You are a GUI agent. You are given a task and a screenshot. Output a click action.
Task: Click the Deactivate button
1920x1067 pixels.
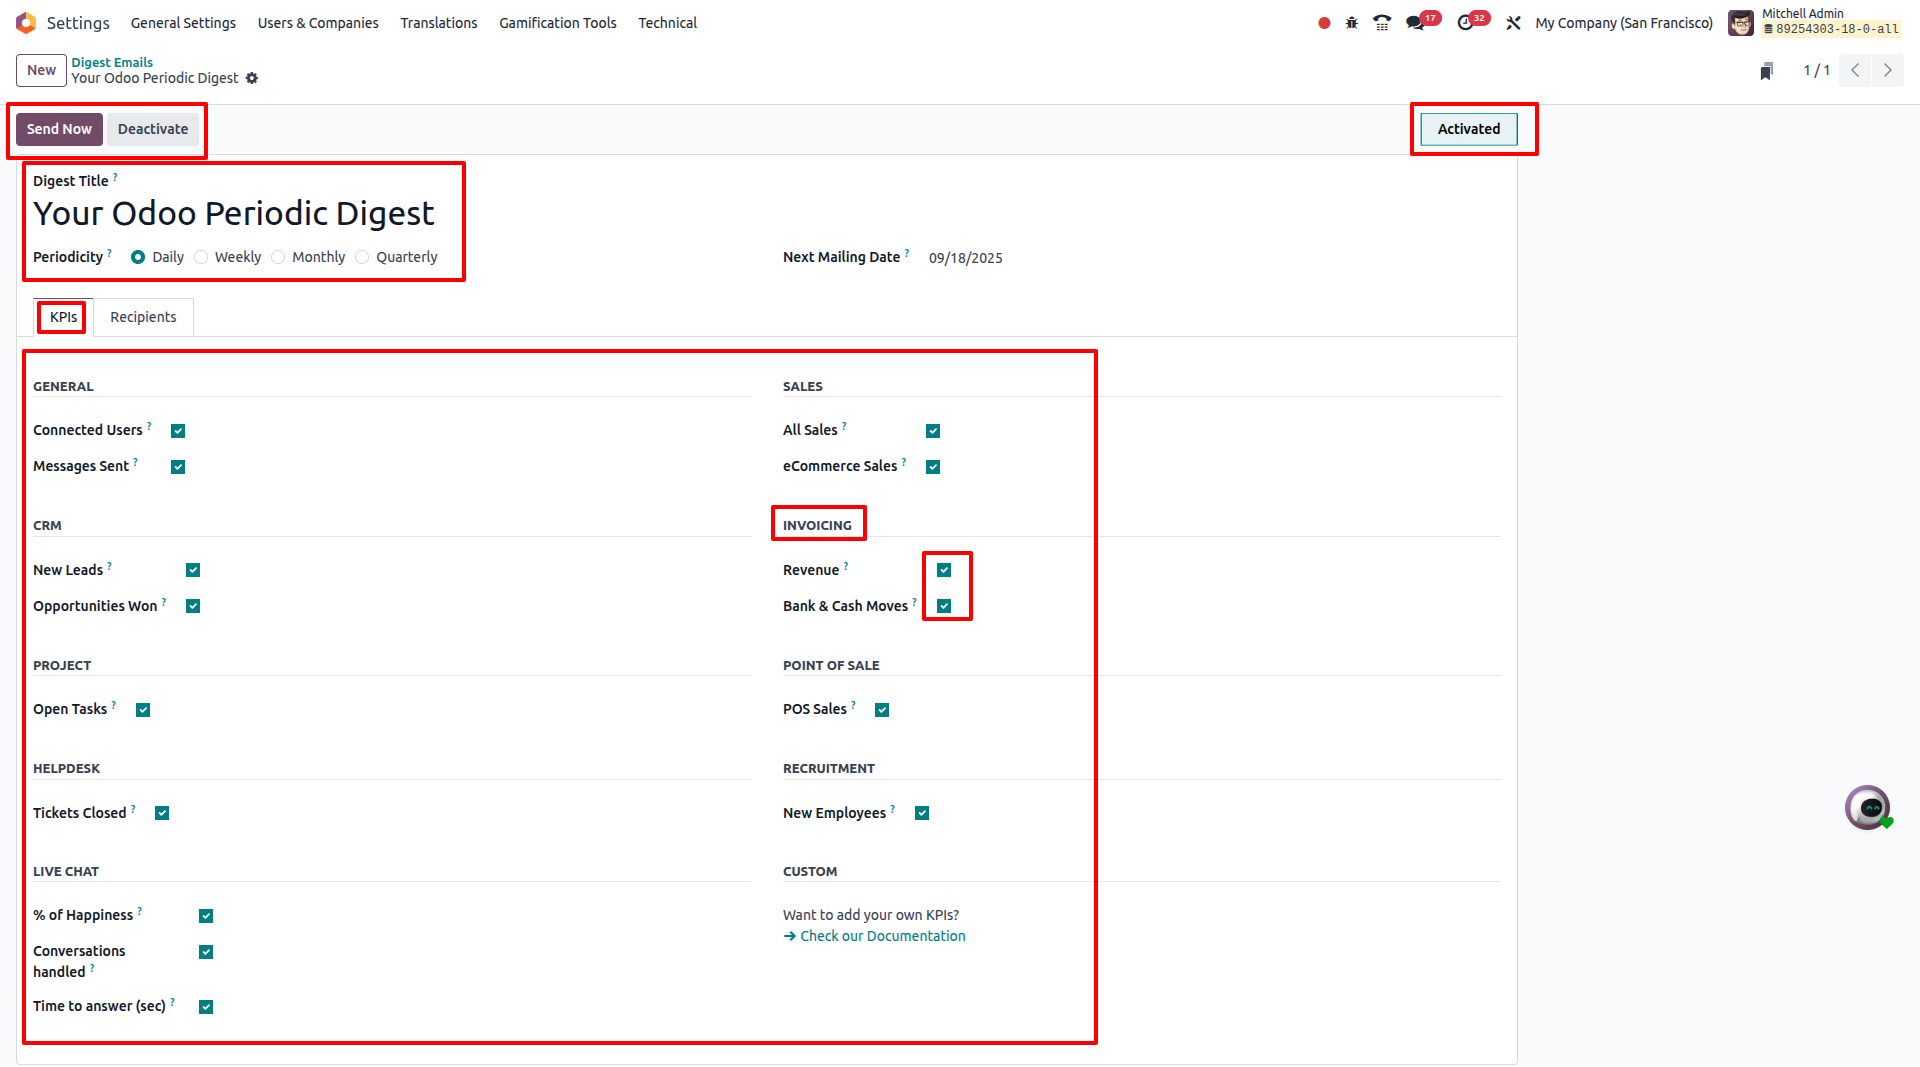point(153,129)
